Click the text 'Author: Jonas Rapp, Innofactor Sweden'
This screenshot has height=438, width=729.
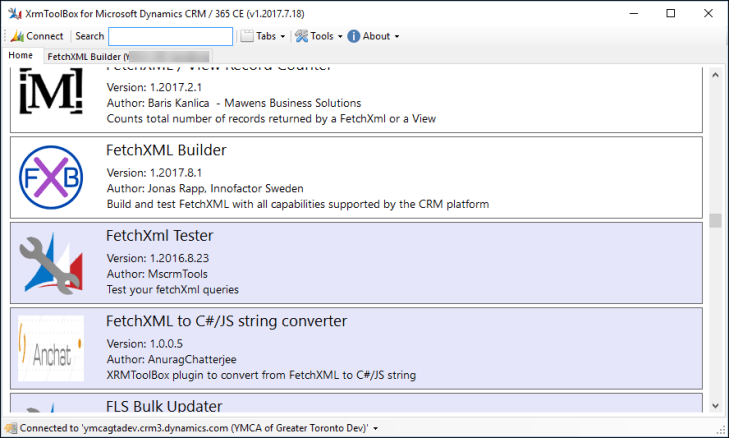pyautogui.click(x=205, y=188)
